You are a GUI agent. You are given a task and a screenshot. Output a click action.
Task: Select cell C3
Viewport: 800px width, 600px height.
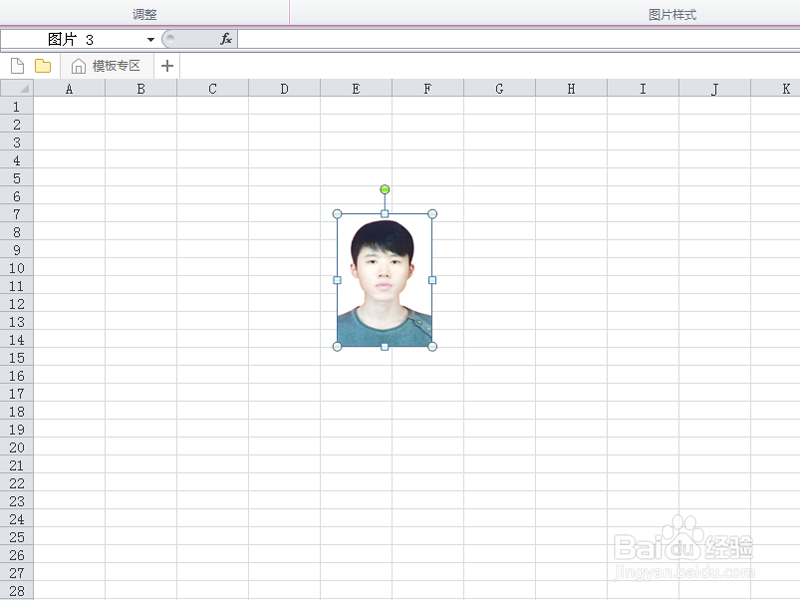(213, 142)
